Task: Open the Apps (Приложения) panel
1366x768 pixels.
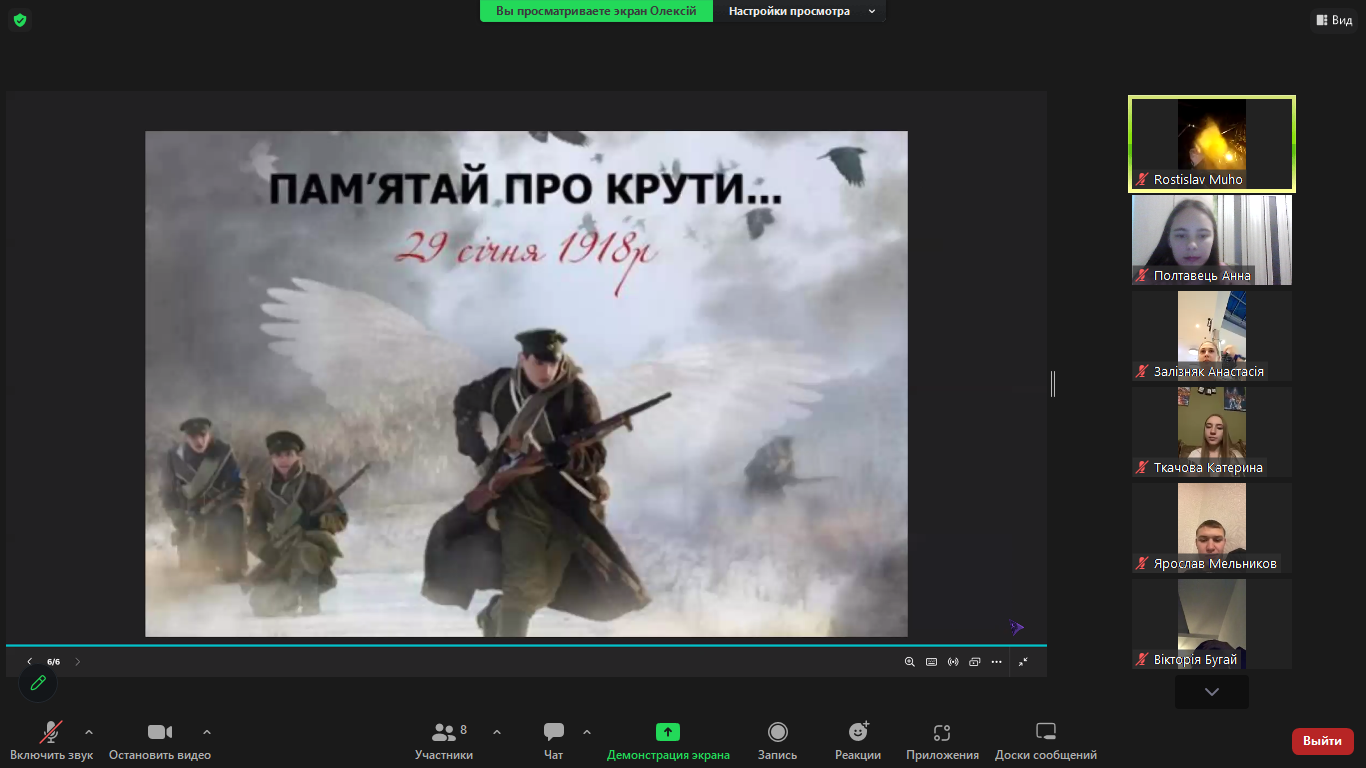Action: (x=941, y=741)
